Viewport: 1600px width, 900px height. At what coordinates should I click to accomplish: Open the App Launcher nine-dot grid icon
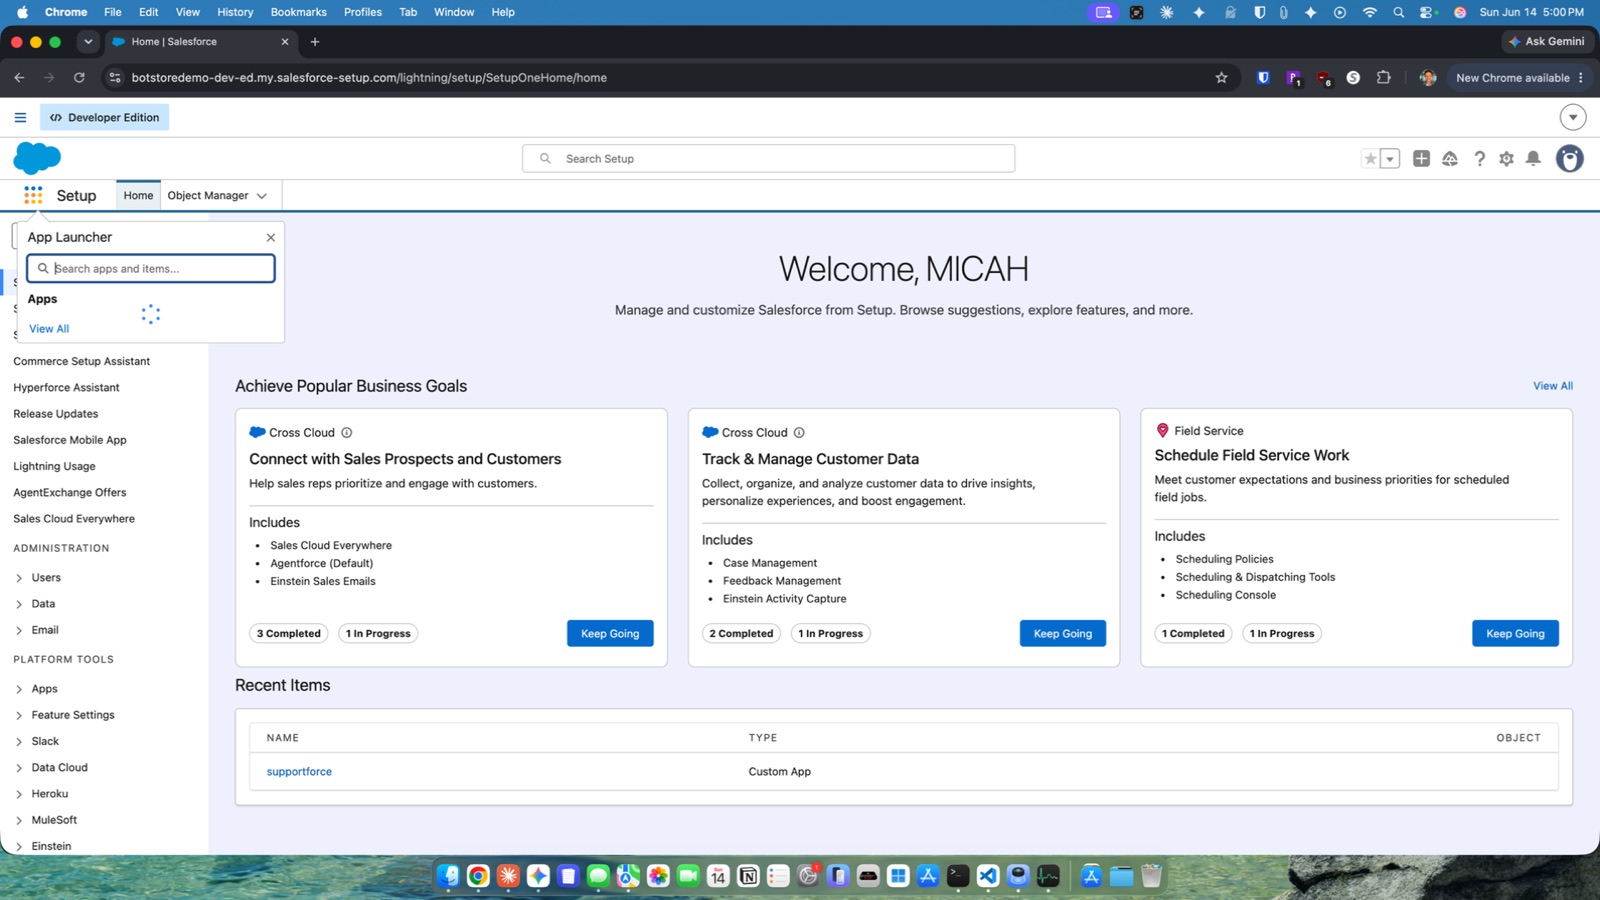click(33, 195)
